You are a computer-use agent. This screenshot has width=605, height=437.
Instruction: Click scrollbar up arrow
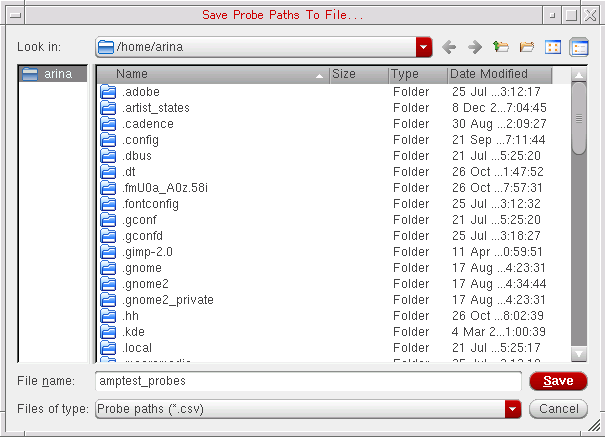click(x=579, y=74)
